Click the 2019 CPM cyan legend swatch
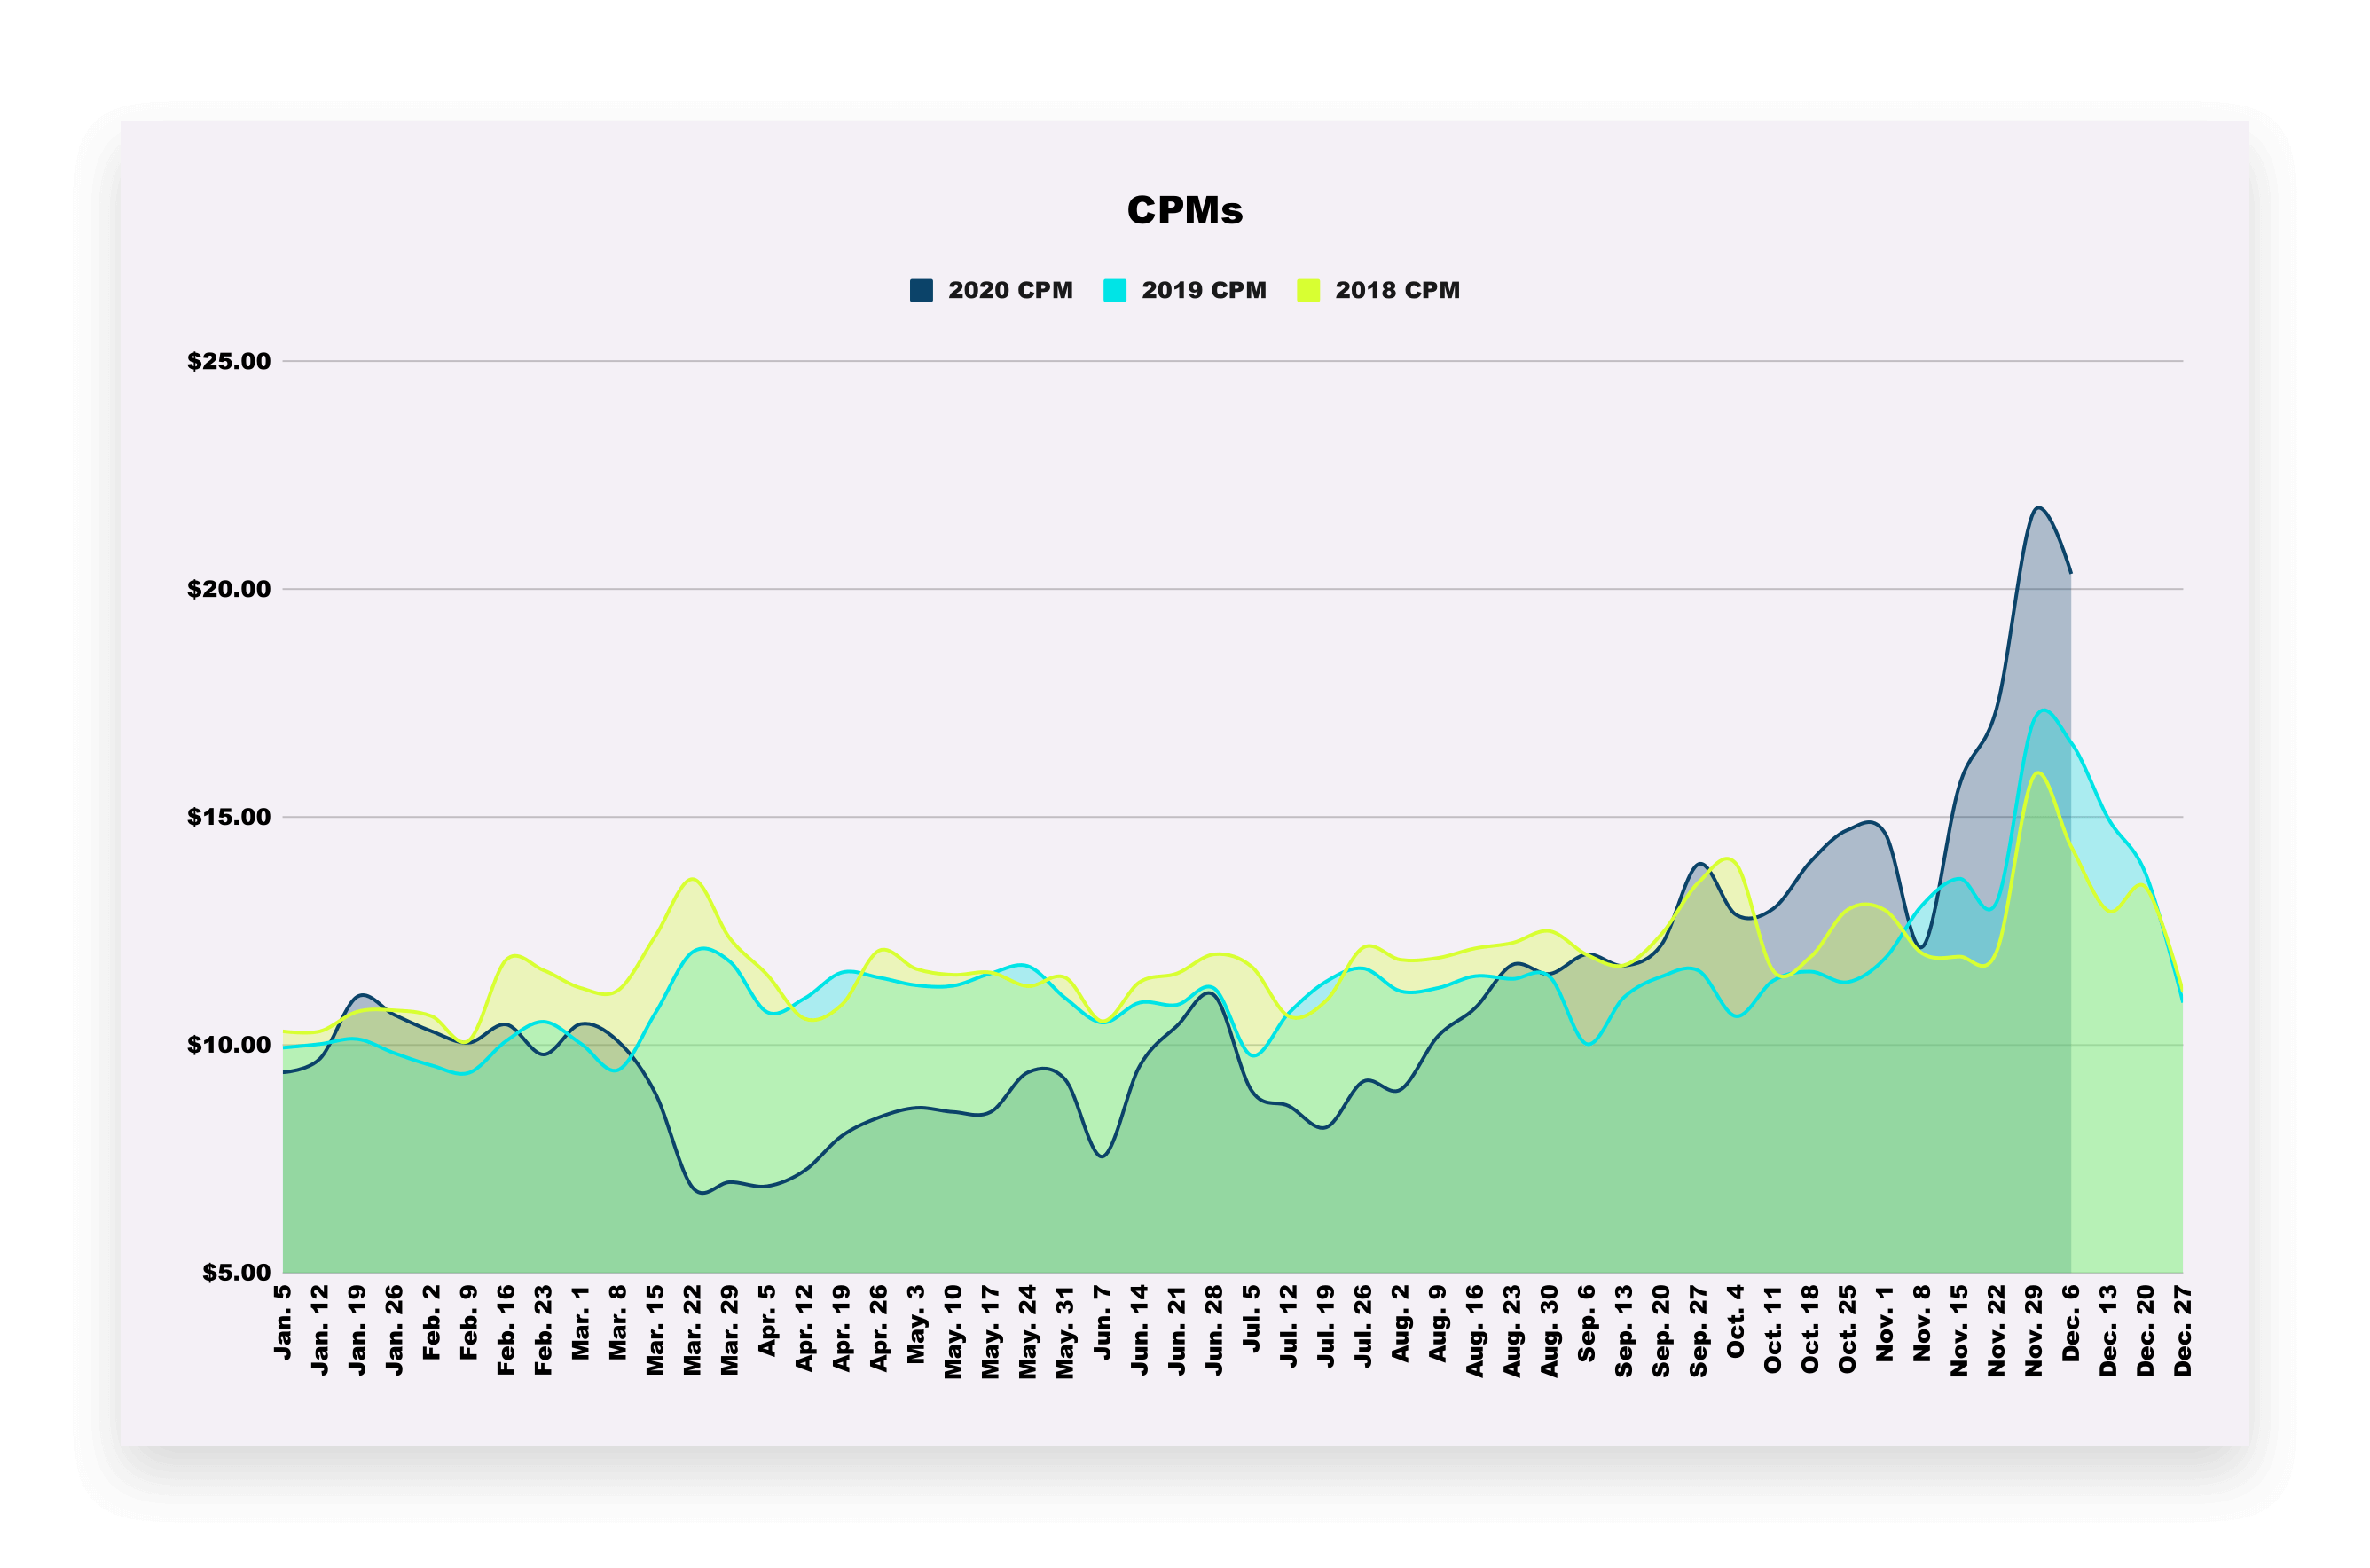 [1115, 290]
